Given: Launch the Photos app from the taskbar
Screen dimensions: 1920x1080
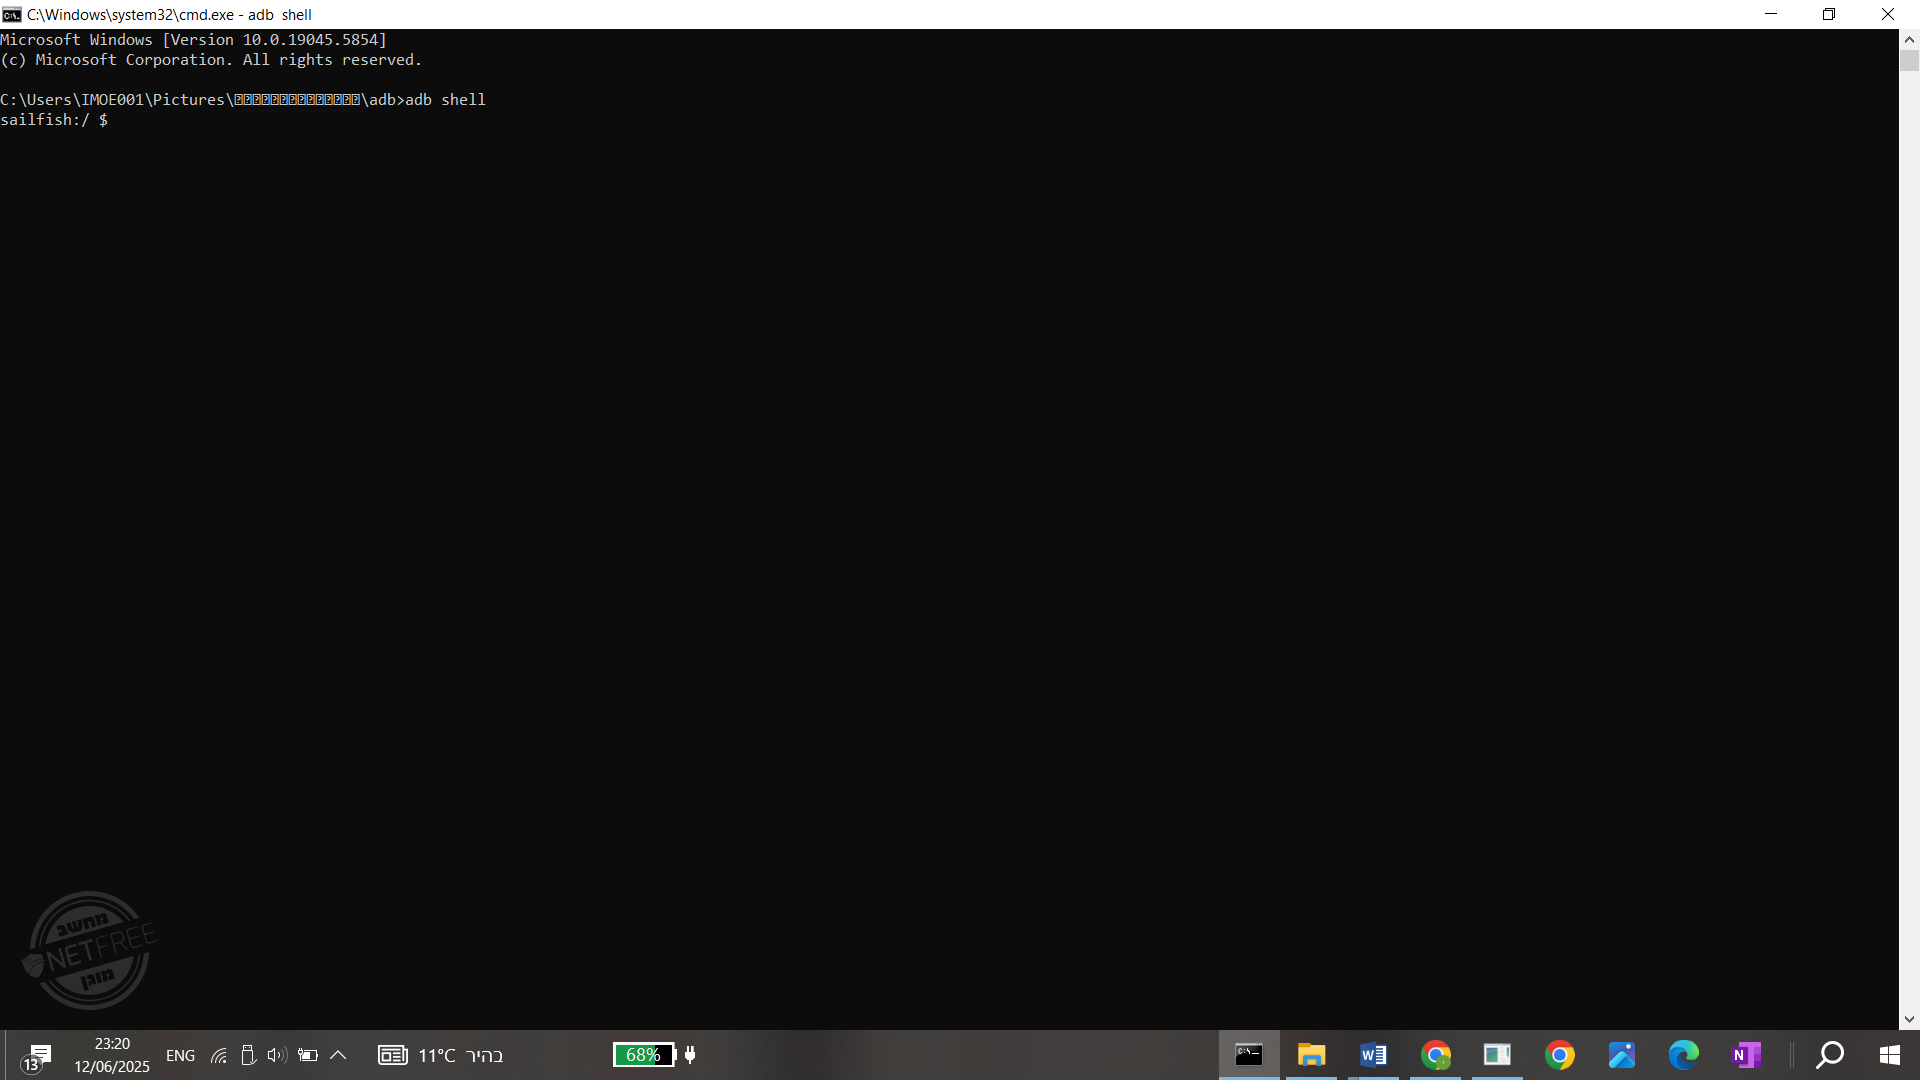Looking at the screenshot, I should coord(1621,1055).
